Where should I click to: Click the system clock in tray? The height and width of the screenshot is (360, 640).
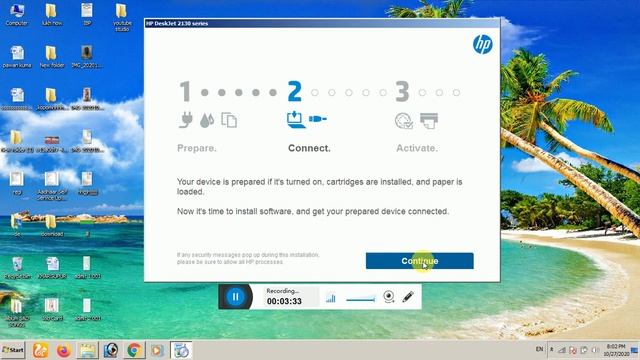click(616, 350)
